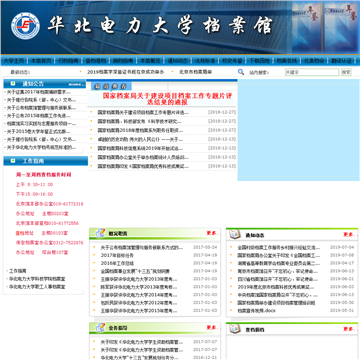Screen dimensions: 360x360
Task: Open the right 年鉴 yearbook cover in the banner
Action: 341,27
